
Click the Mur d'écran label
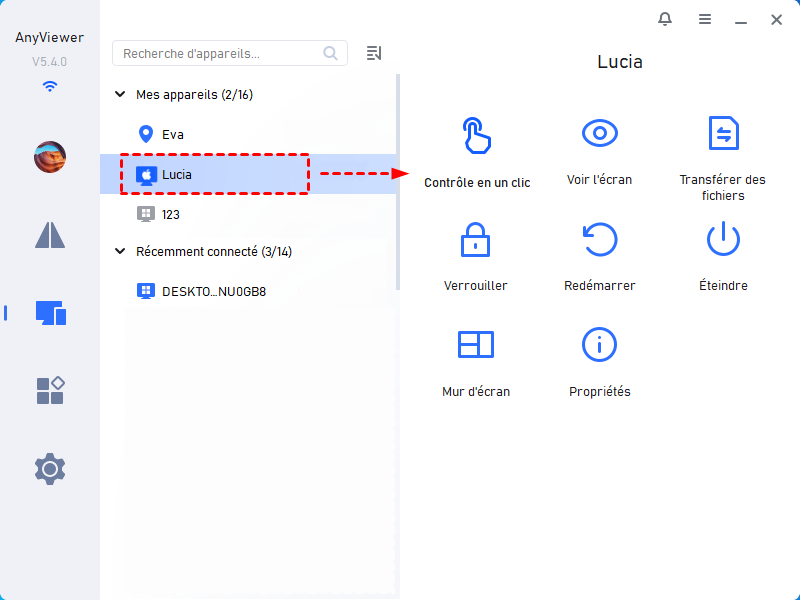tap(476, 392)
